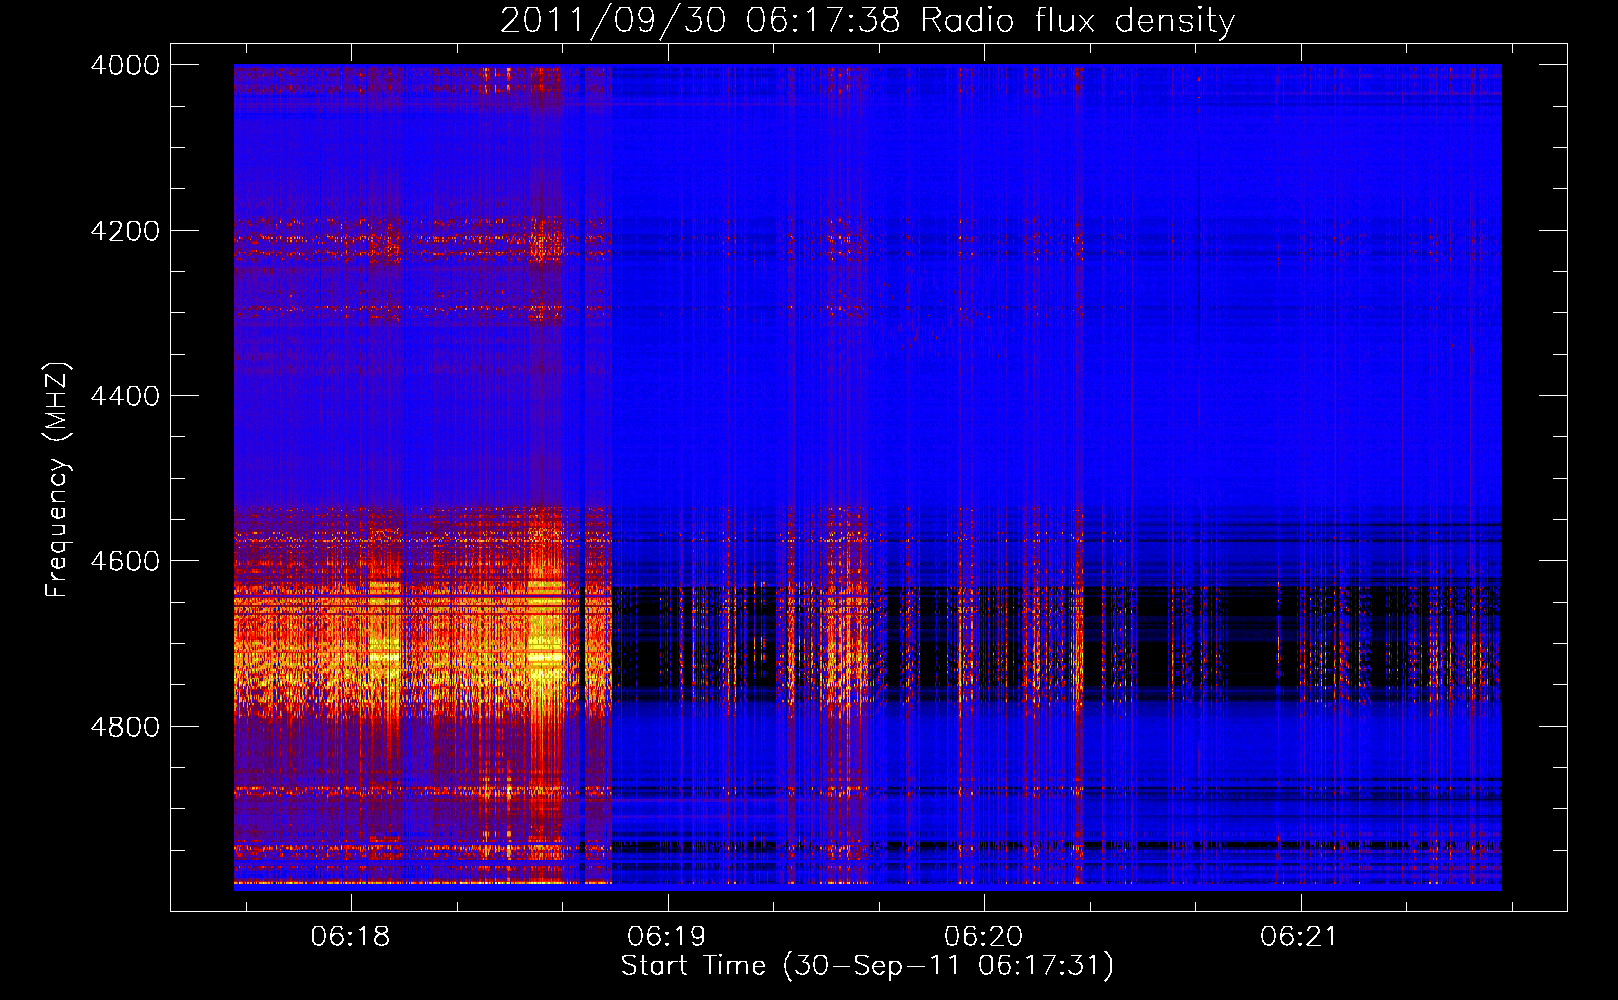The height and width of the screenshot is (1000, 1618).
Task: Click the plot title "2011/09/30 06:17:38 Radio flux density"
Action: pos(867,20)
